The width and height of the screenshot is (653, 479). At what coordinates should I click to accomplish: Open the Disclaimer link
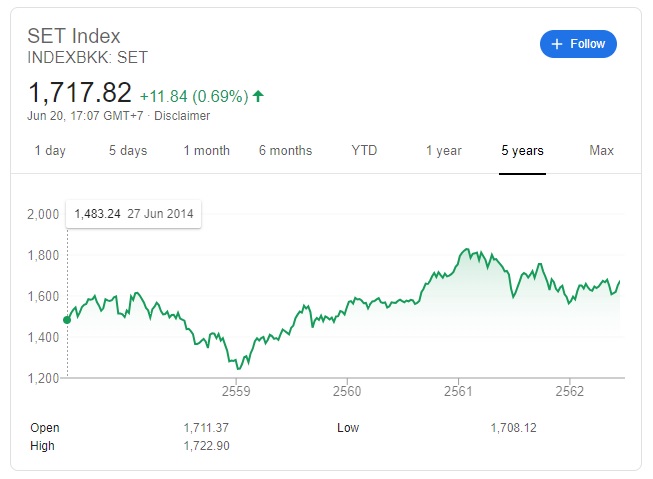pos(182,116)
